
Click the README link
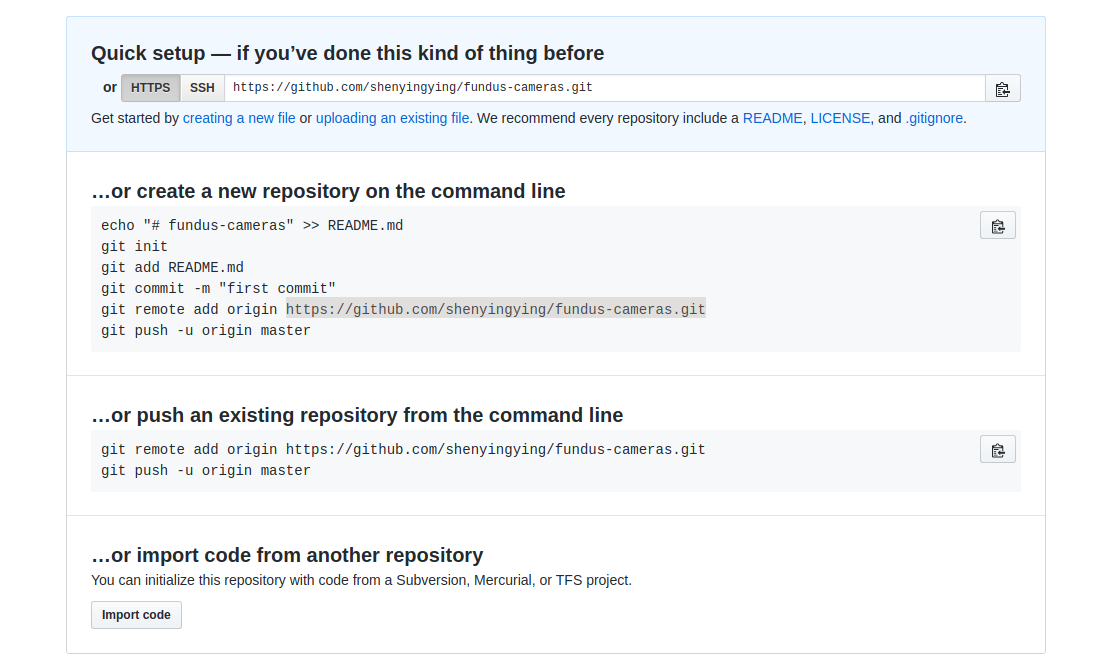[772, 118]
